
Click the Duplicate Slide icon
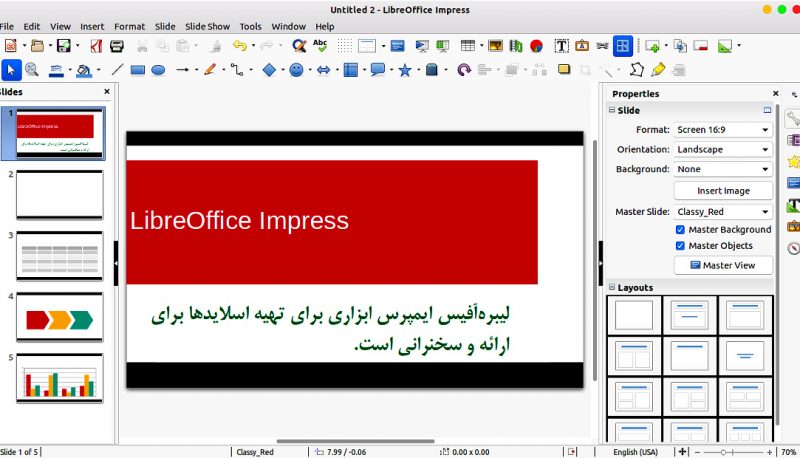(x=680, y=46)
